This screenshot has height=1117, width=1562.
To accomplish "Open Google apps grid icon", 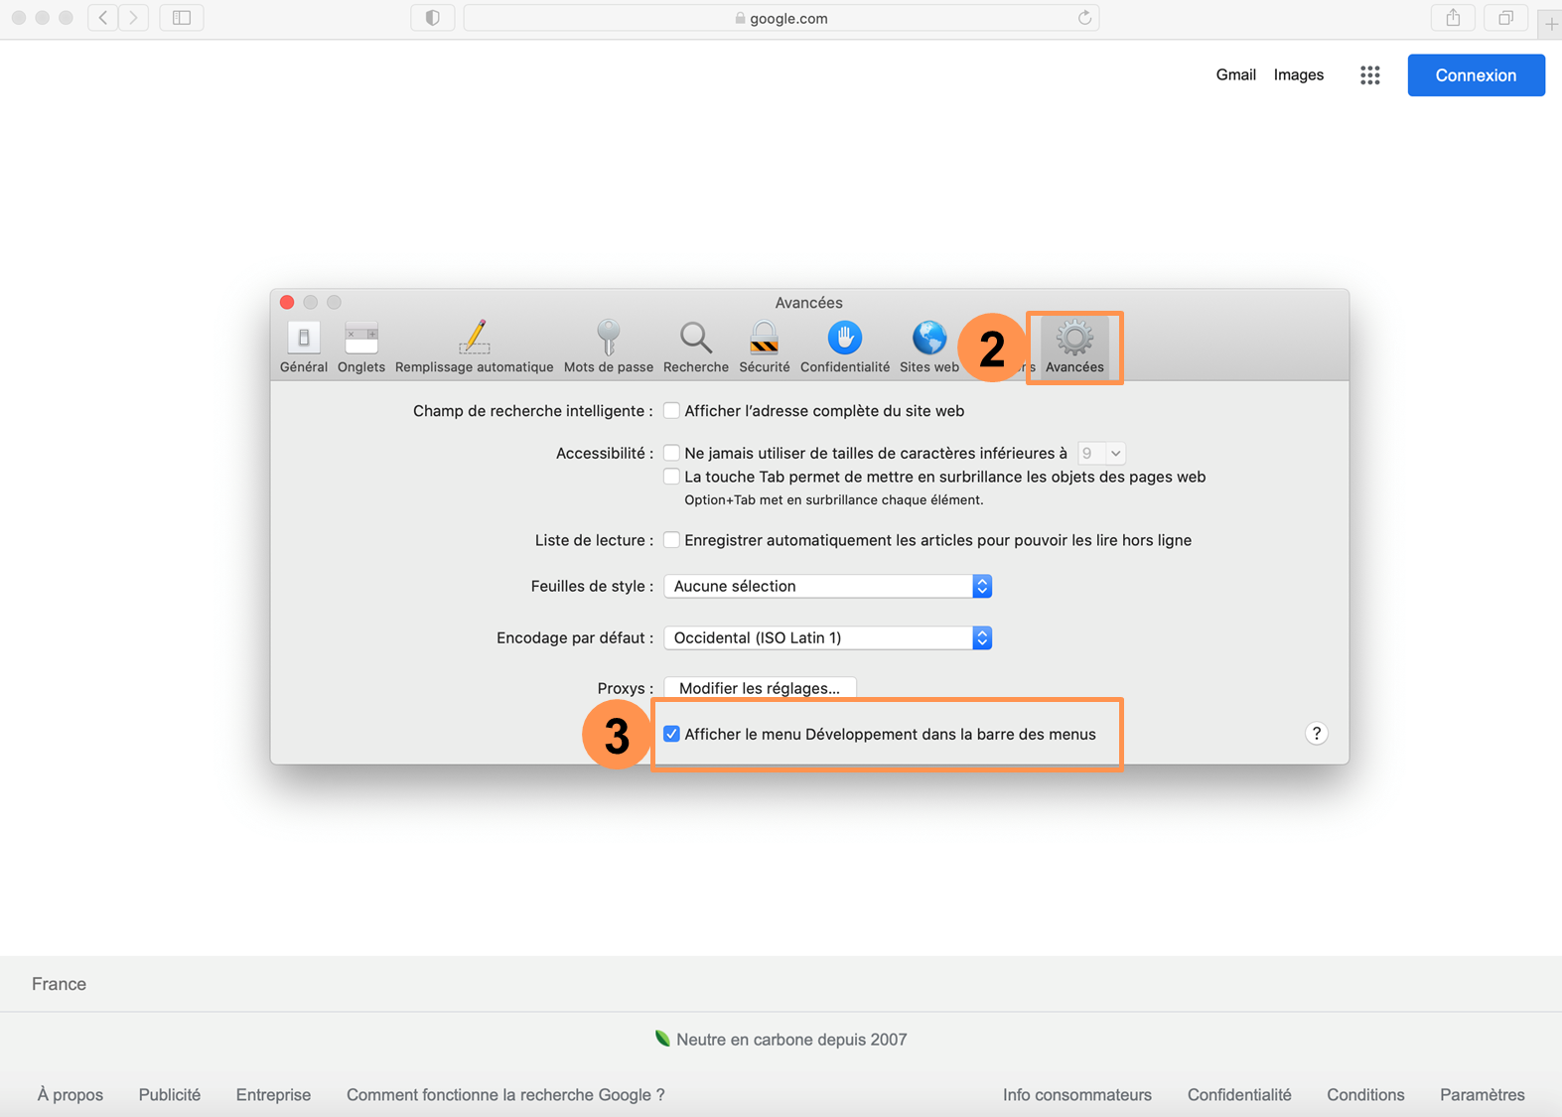I will click(x=1370, y=75).
